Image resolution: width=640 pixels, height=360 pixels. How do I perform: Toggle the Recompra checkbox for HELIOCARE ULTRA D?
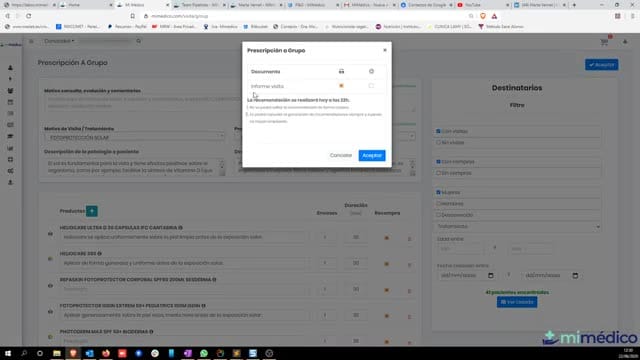387,238
